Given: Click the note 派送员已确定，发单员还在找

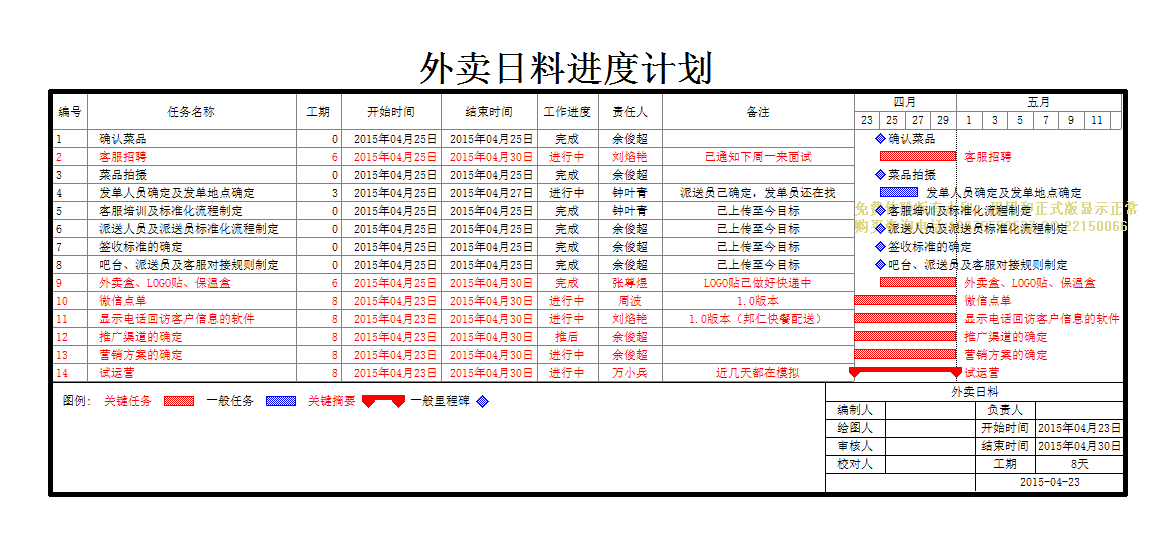Looking at the screenshot, I should pos(758,192).
